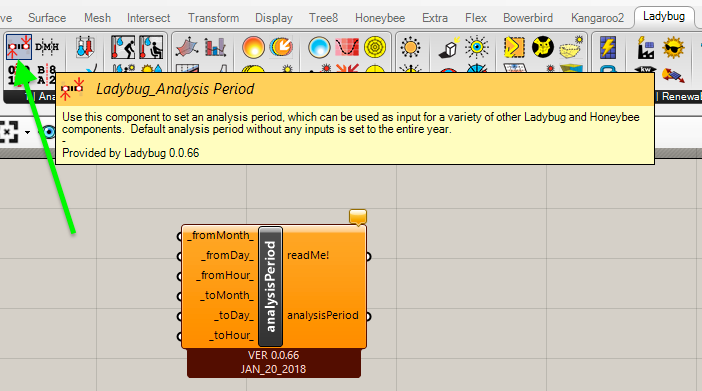702x391 pixels.
Task: Click the Renewal panel label on the ribbon
Action: point(680,96)
